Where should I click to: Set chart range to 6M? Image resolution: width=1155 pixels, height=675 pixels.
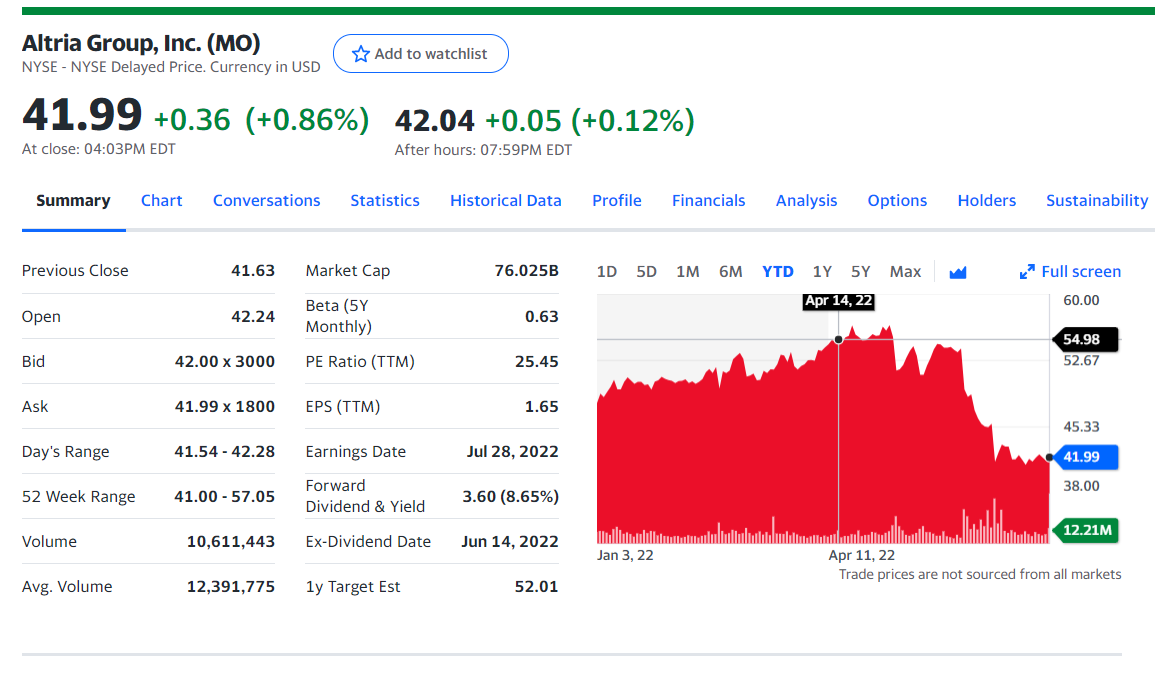pyautogui.click(x=730, y=272)
